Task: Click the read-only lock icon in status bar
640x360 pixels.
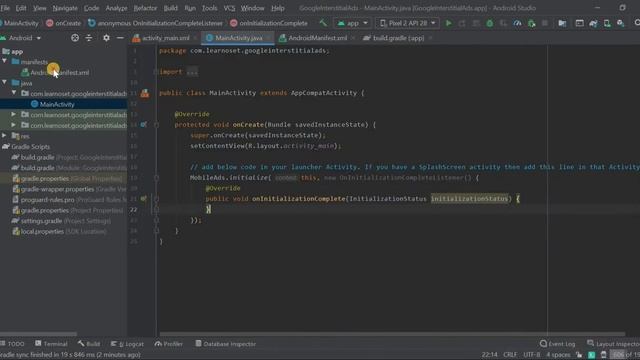Action: pyautogui.click(x=579, y=355)
